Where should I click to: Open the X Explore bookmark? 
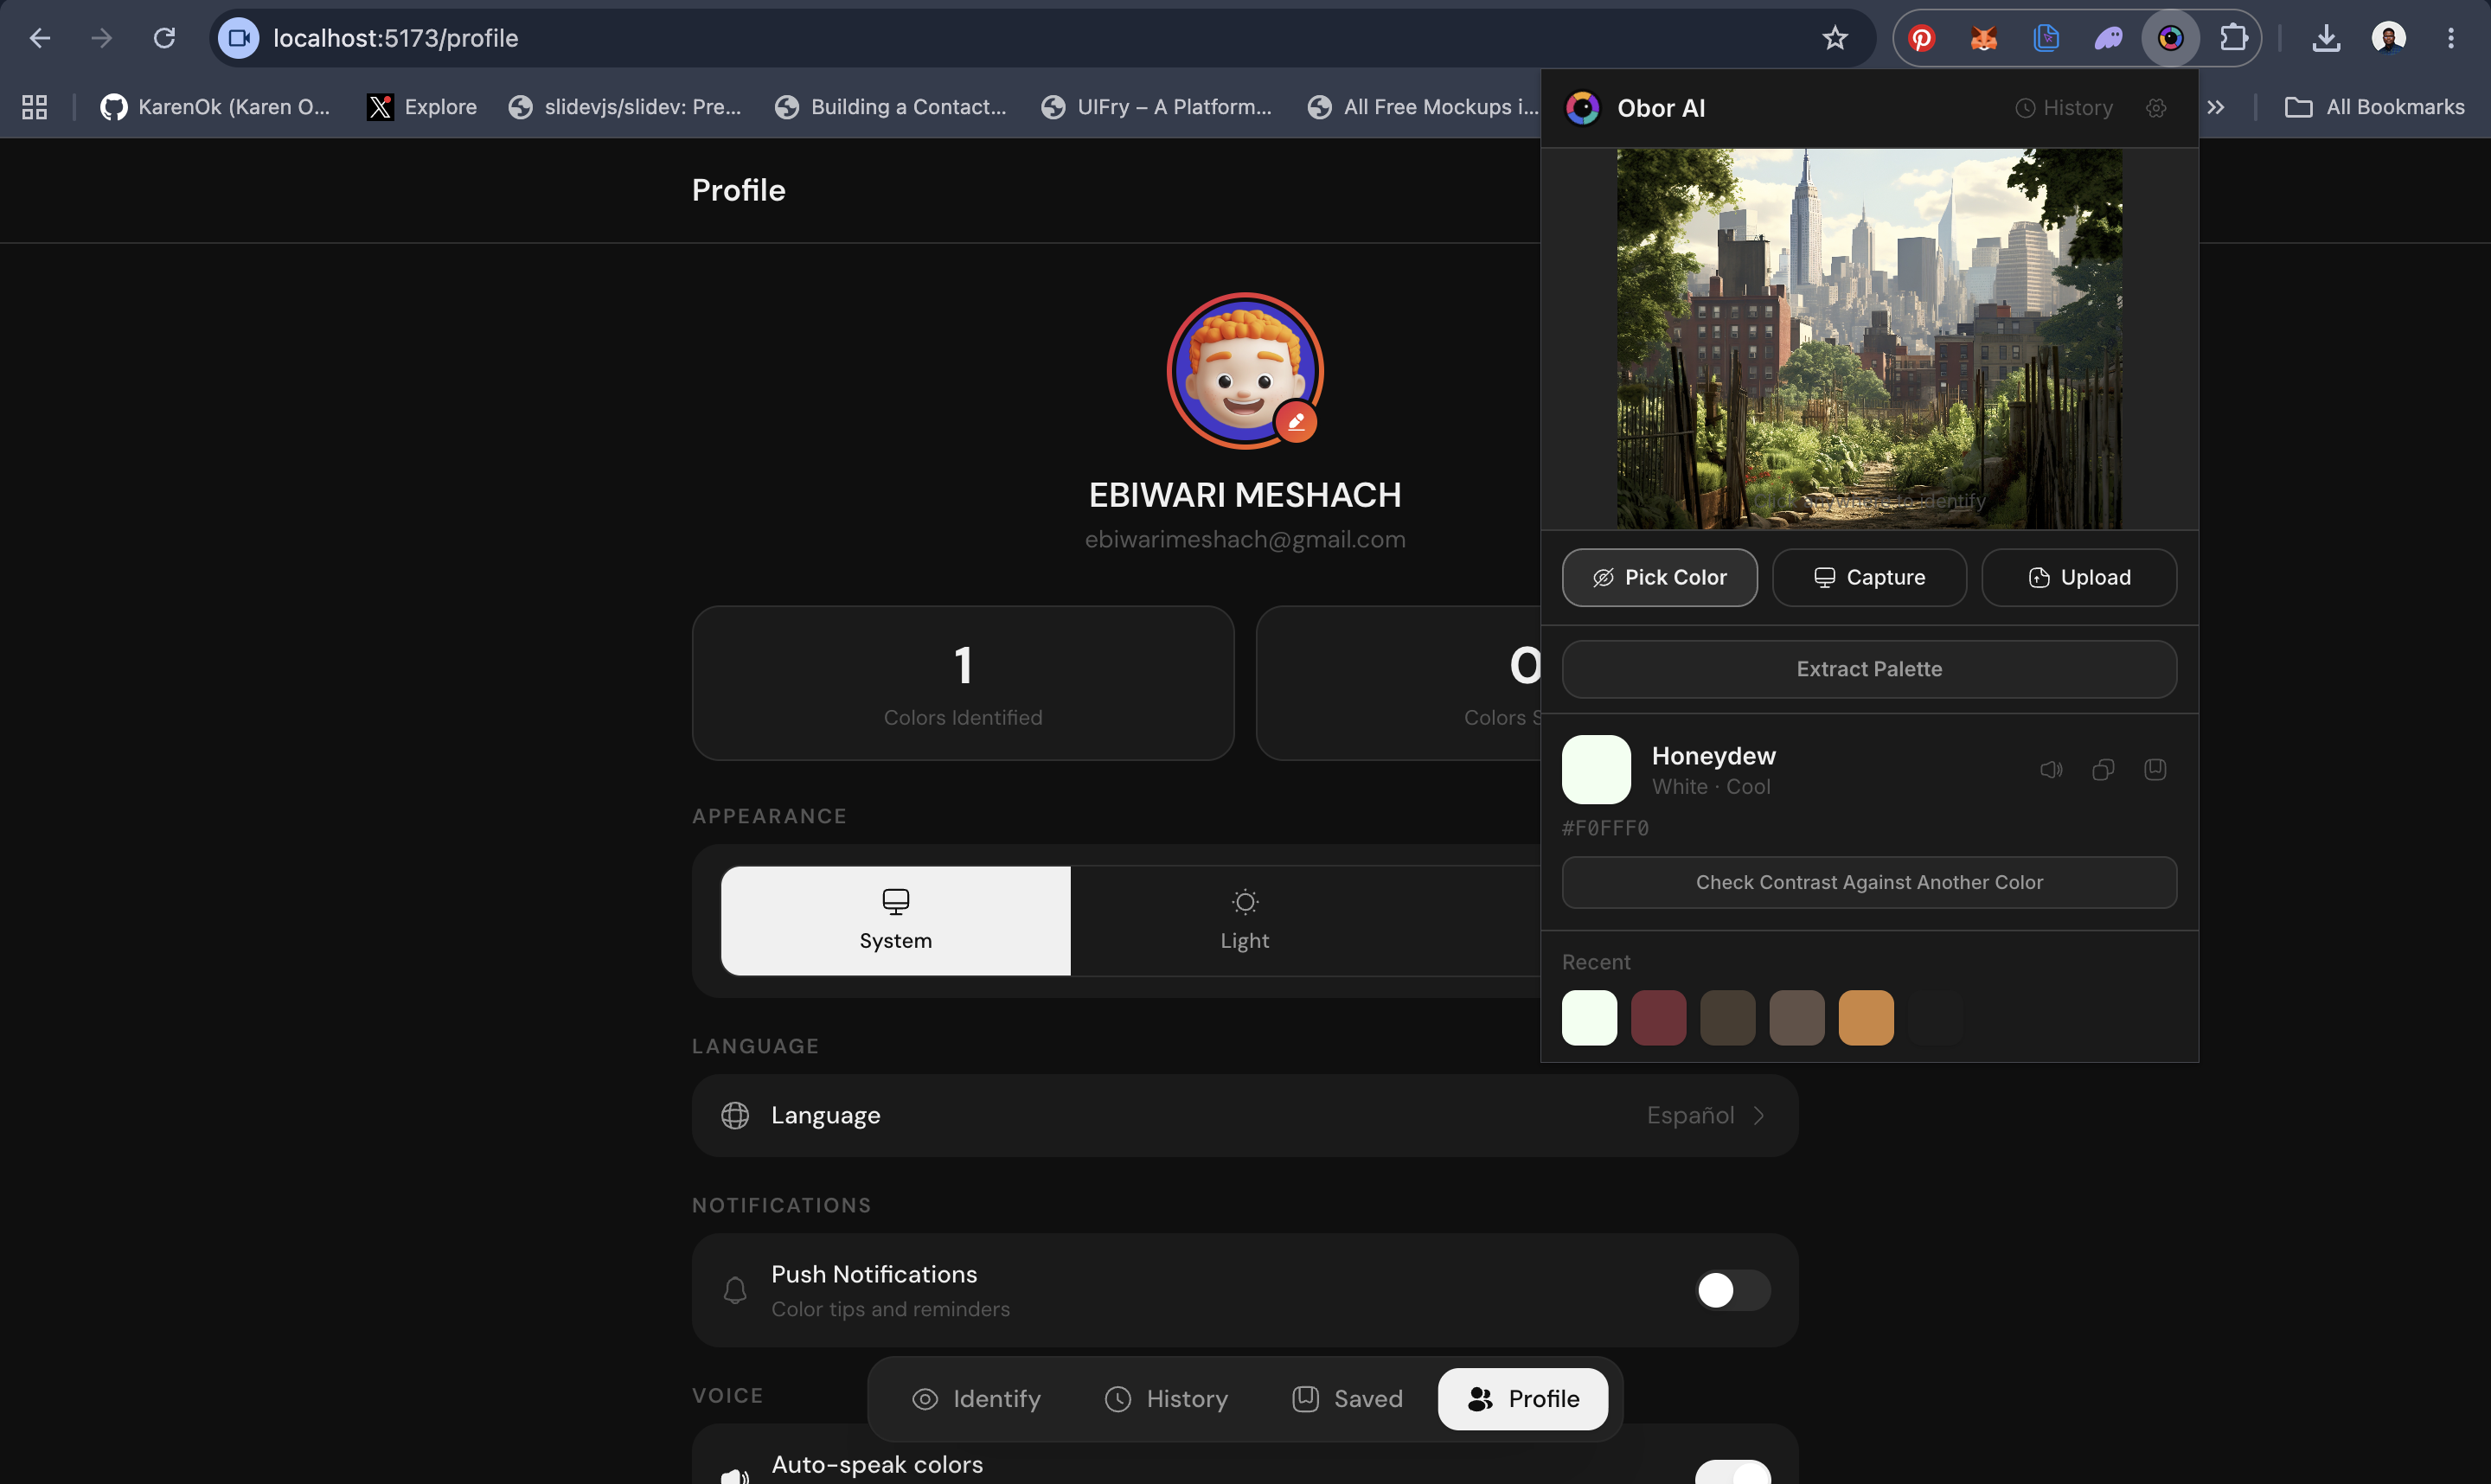[422, 107]
